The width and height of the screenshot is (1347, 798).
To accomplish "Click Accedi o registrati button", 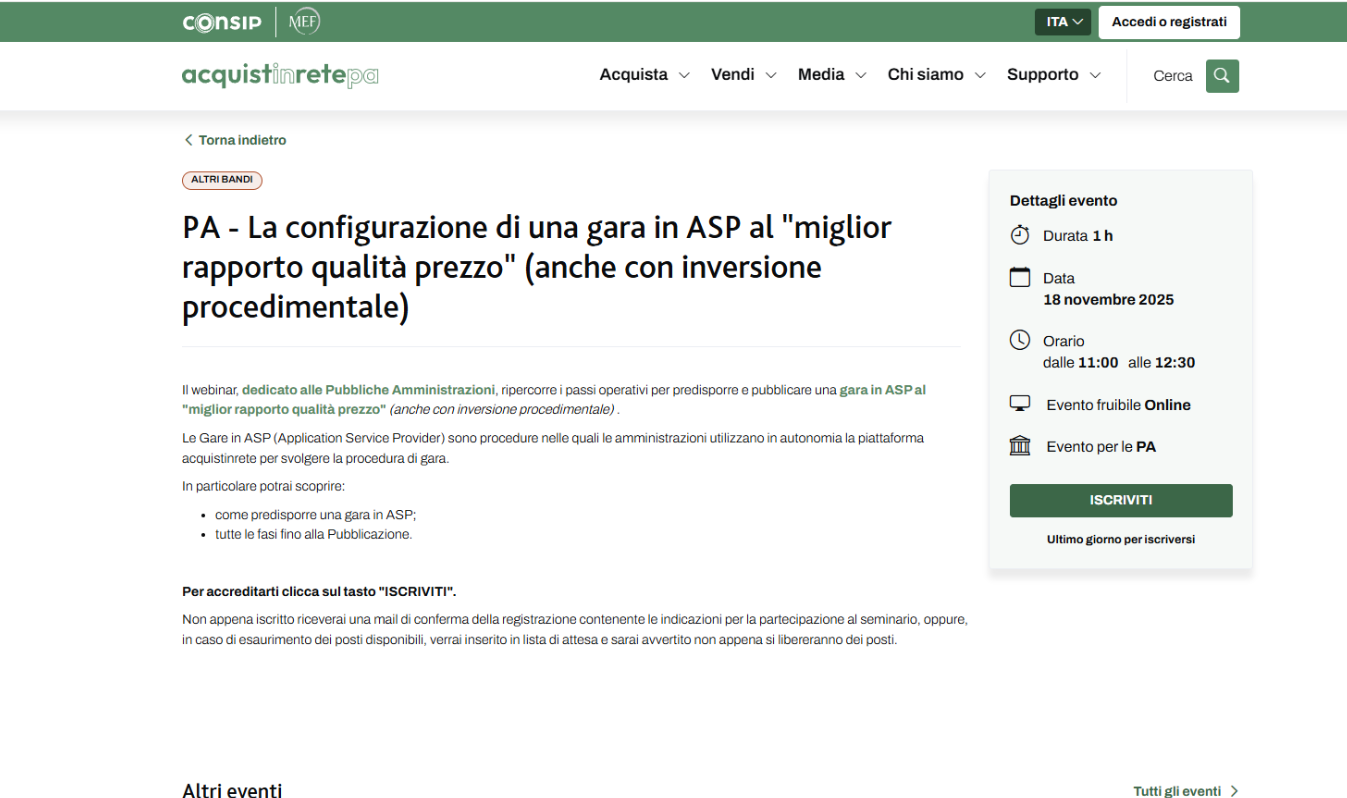I will pyautogui.click(x=1168, y=22).
